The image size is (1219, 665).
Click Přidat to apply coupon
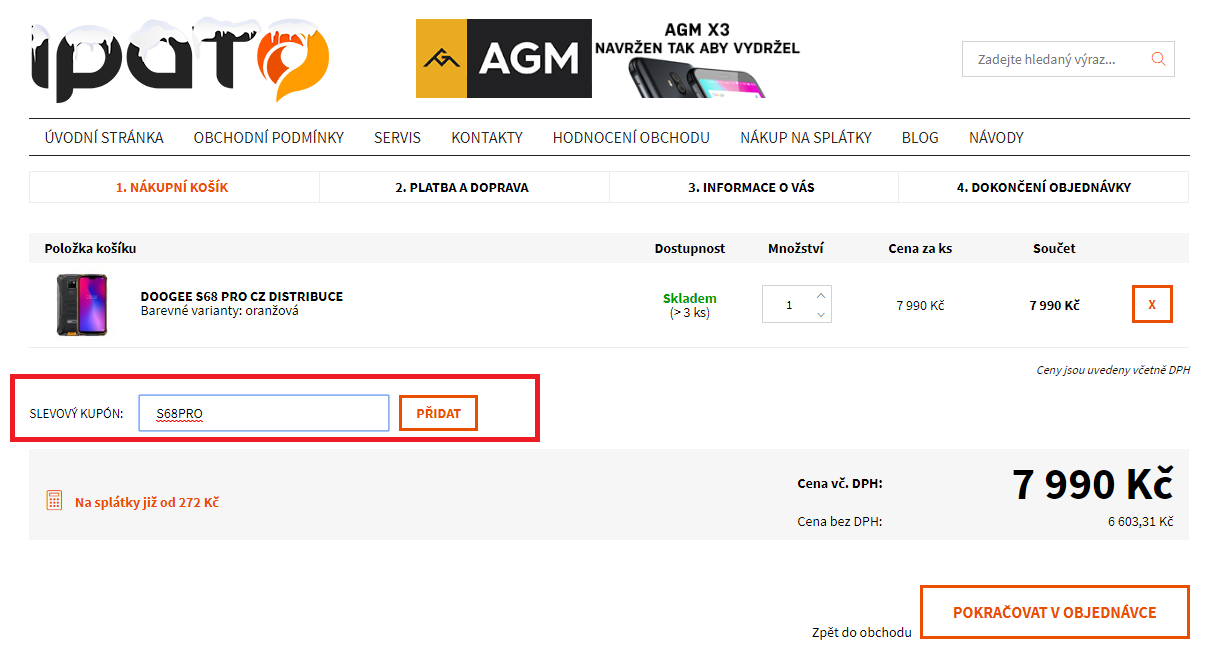438,413
